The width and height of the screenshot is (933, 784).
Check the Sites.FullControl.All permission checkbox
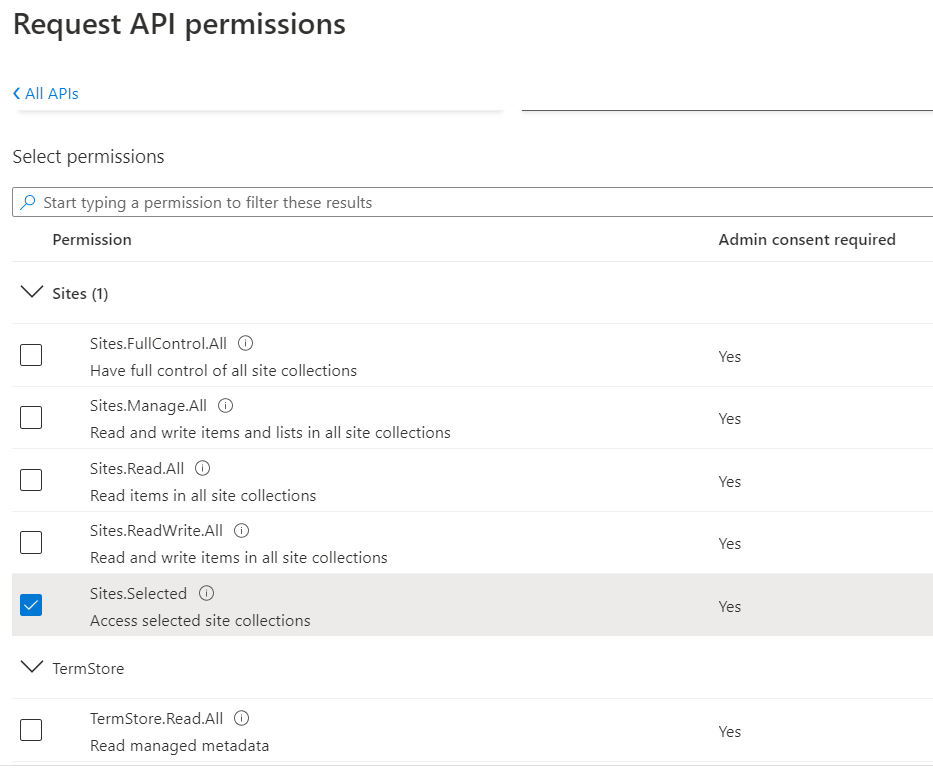[30, 355]
